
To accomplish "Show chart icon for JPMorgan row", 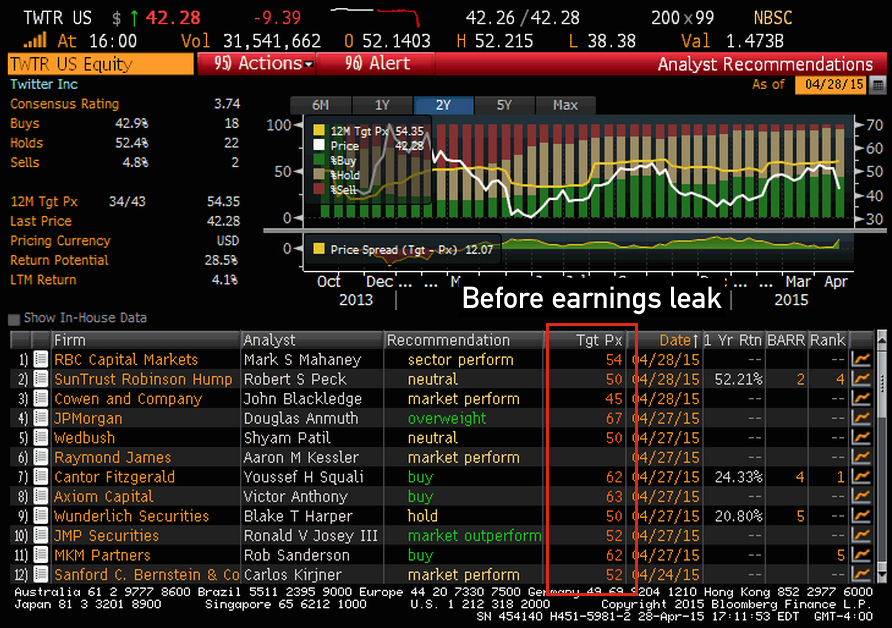I will (861, 418).
